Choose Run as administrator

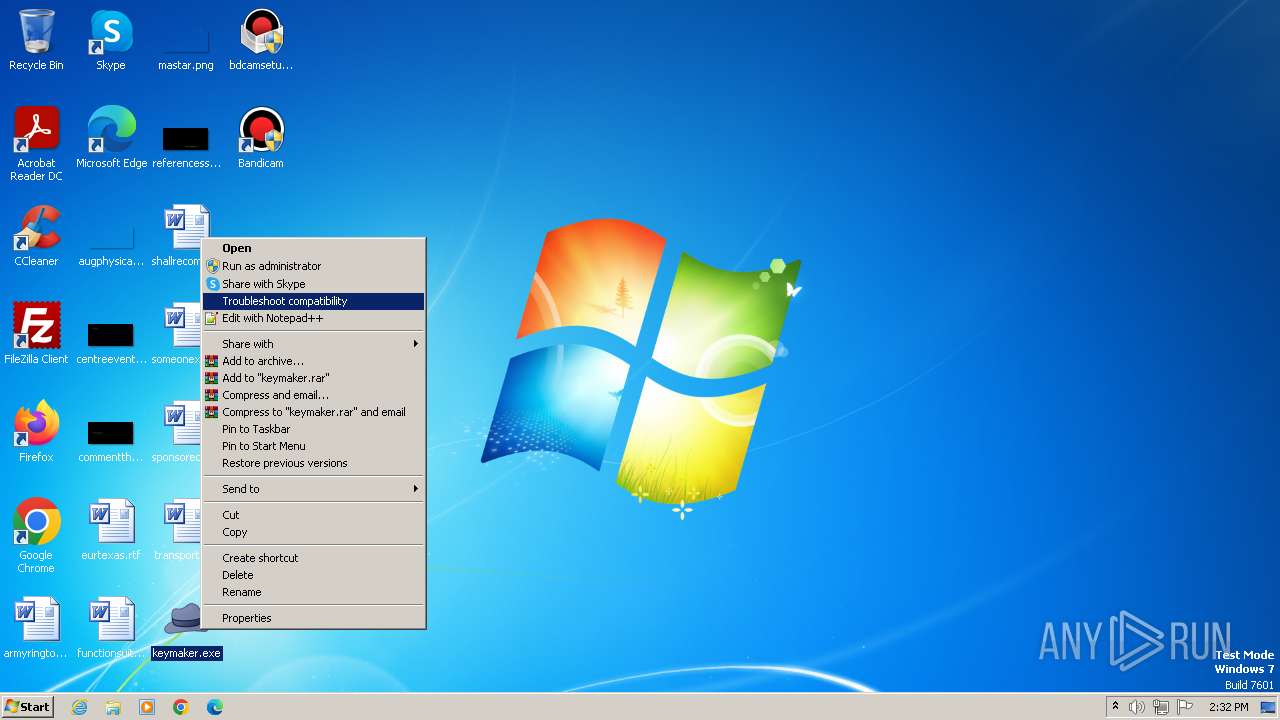click(314, 266)
